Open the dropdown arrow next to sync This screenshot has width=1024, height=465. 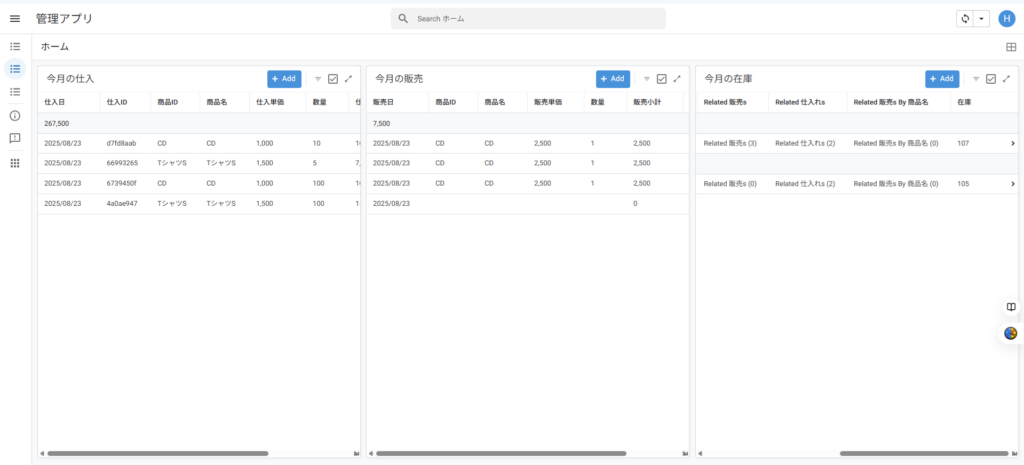coord(981,18)
